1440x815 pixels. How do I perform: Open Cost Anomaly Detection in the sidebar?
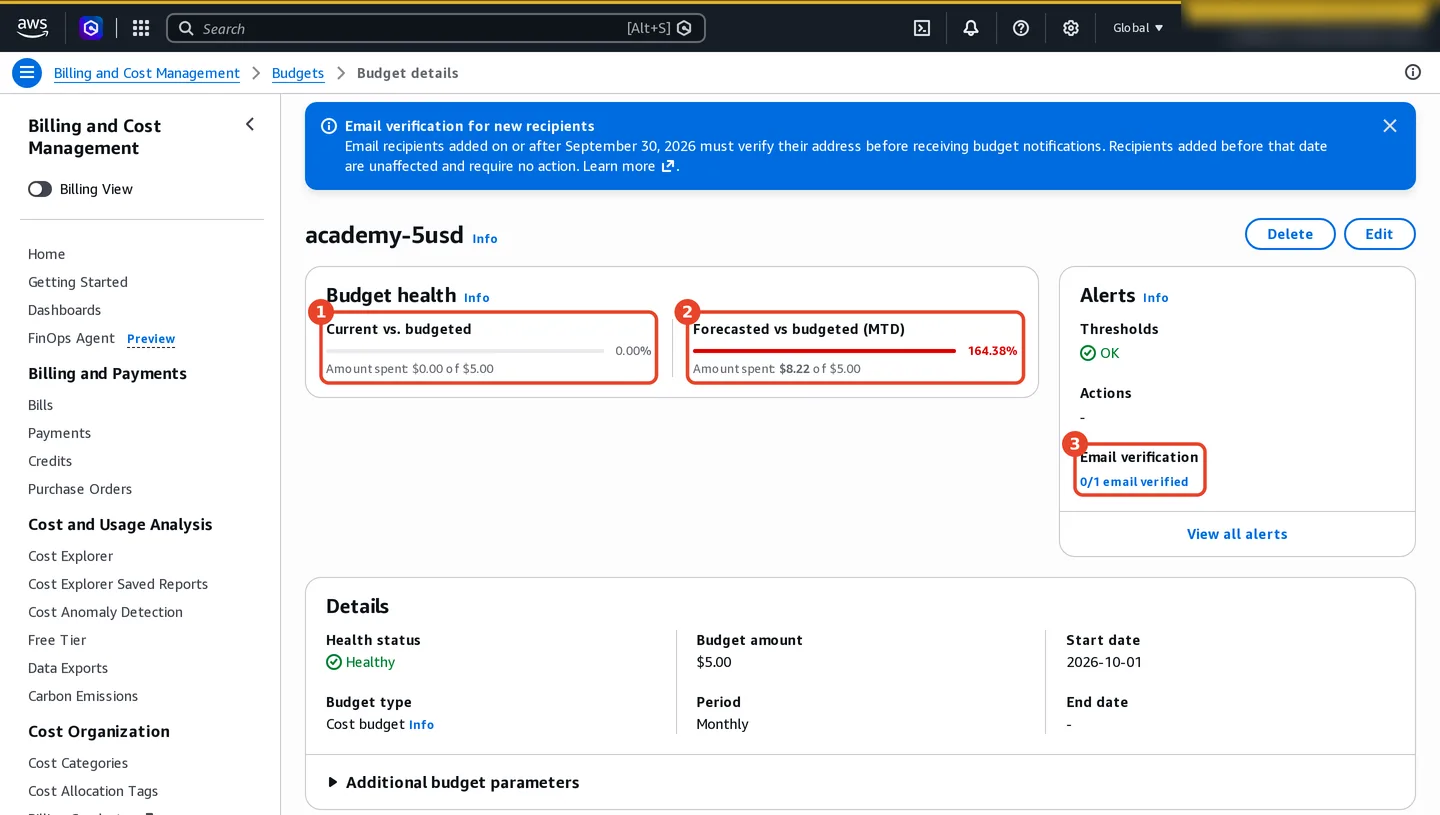tap(106, 612)
